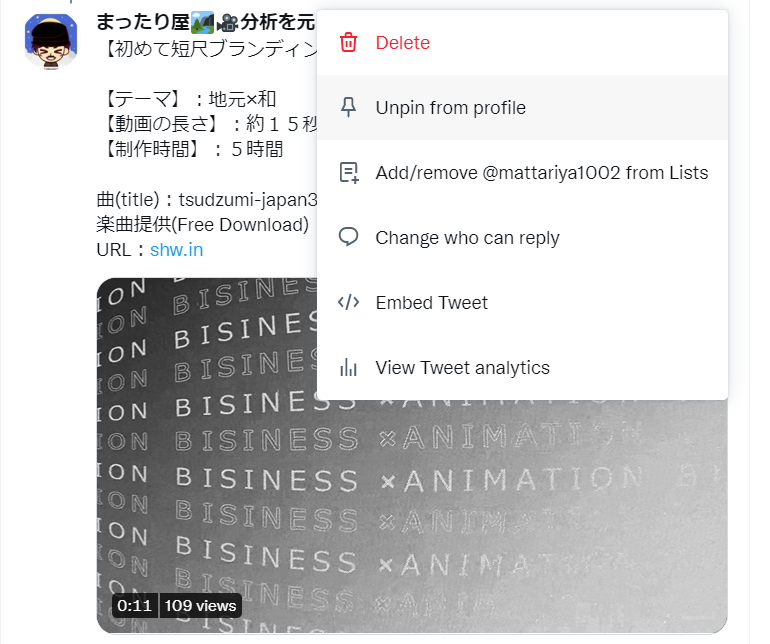Click the tsudzumi-japan3 song title text
The width and height of the screenshot is (770, 644).
coord(248,200)
